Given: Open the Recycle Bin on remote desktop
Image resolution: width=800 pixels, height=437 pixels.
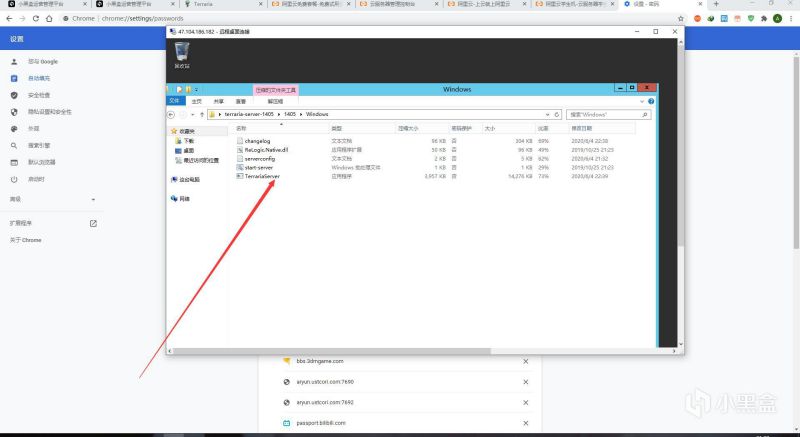Looking at the screenshot, I should (182, 55).
